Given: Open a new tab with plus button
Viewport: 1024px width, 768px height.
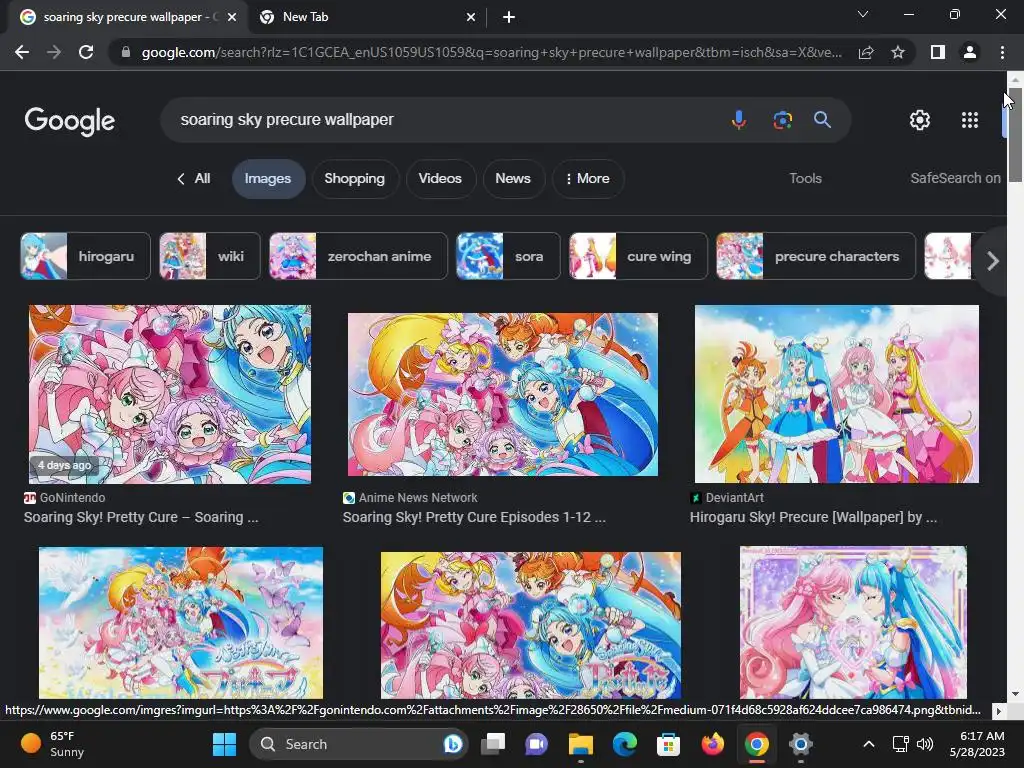Looking at the screenshot, I should click(509, 17).
